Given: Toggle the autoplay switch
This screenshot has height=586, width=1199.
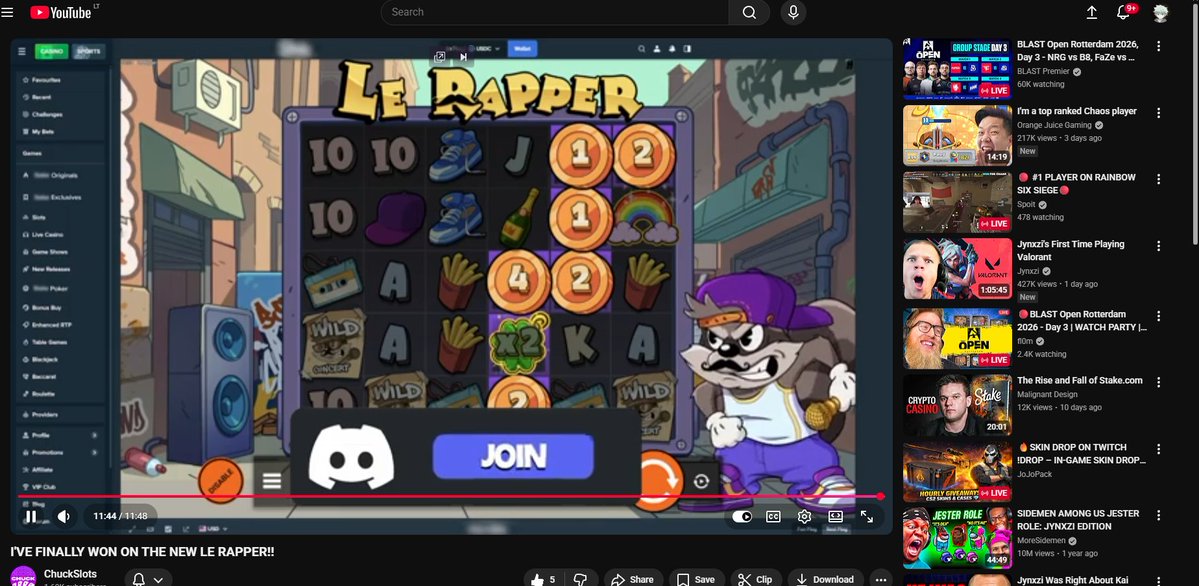Looking at the screenshot, I should pyautogui.click(x=742, y=516).
